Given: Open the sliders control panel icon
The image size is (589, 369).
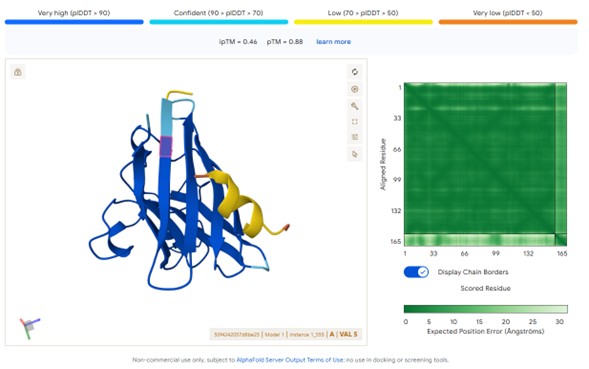Looking at the screenshot, I should [355, 137].
